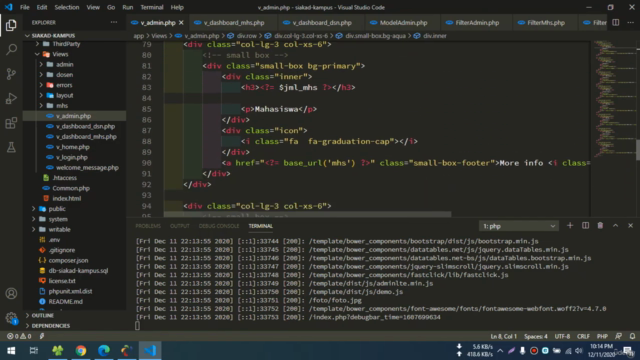Screen dimensions: 640x360
Task: Click feedback icon in status bar
Action: click(x=618, y=336)
